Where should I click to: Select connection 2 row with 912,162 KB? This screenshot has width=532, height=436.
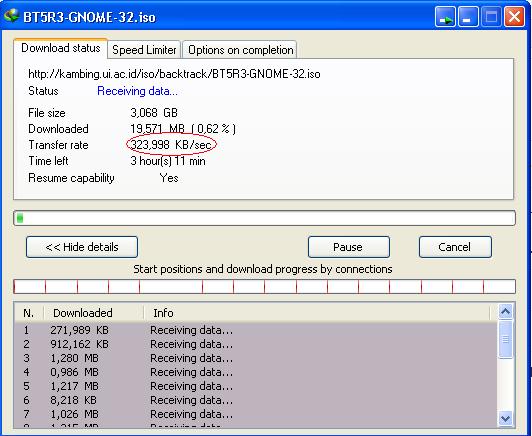(255, 344)
